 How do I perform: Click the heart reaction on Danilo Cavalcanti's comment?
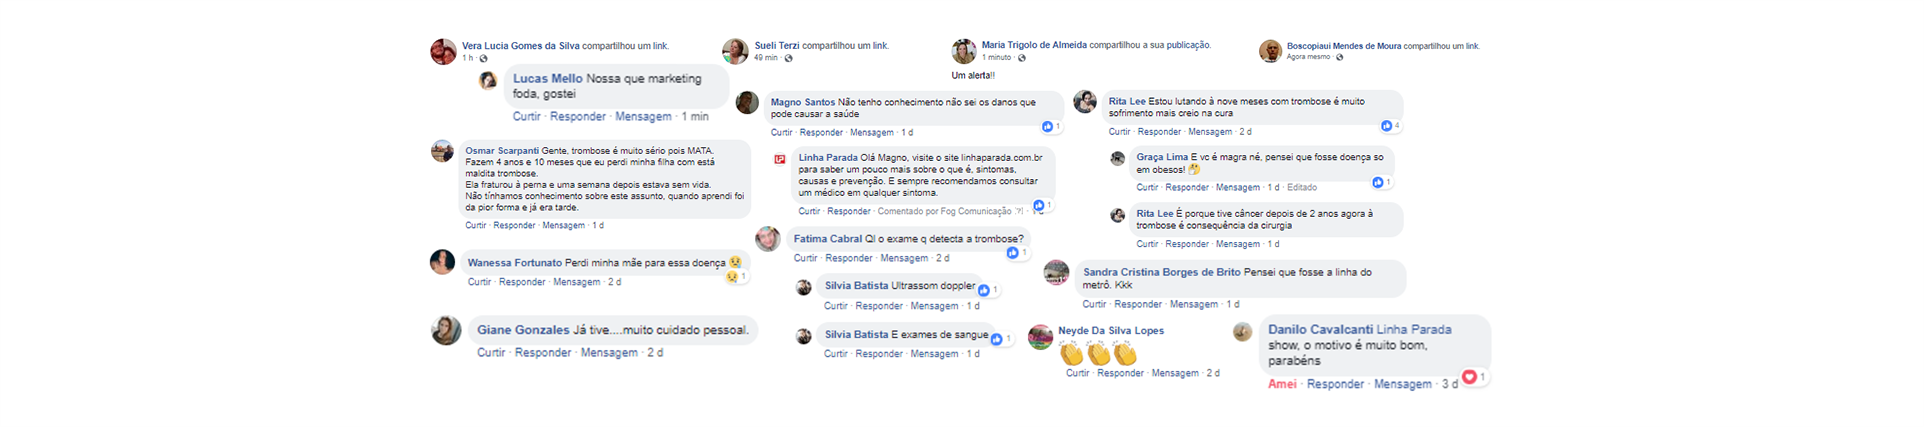point(1469,377)
